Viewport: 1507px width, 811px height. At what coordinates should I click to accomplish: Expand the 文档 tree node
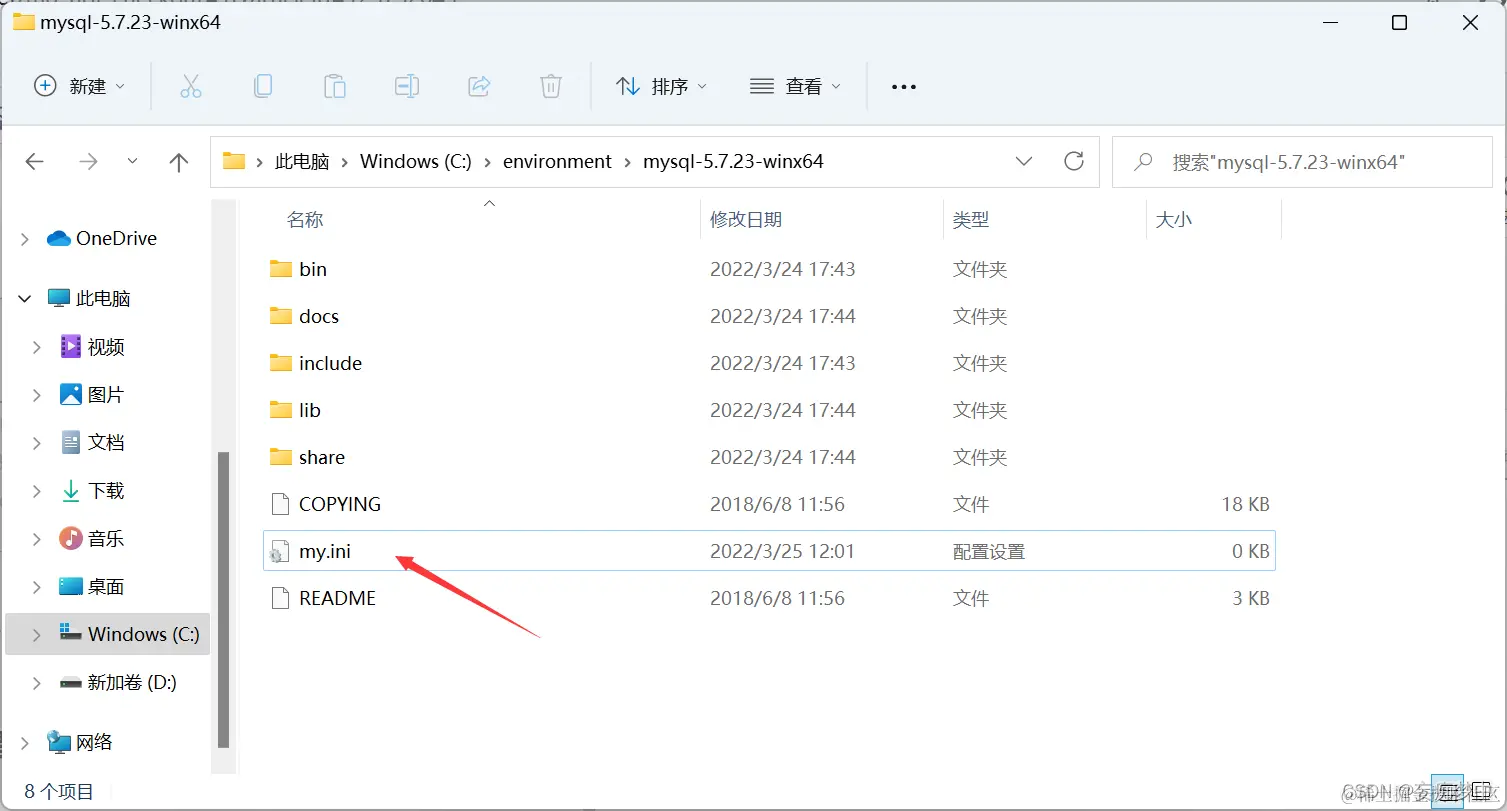point(37,442)
